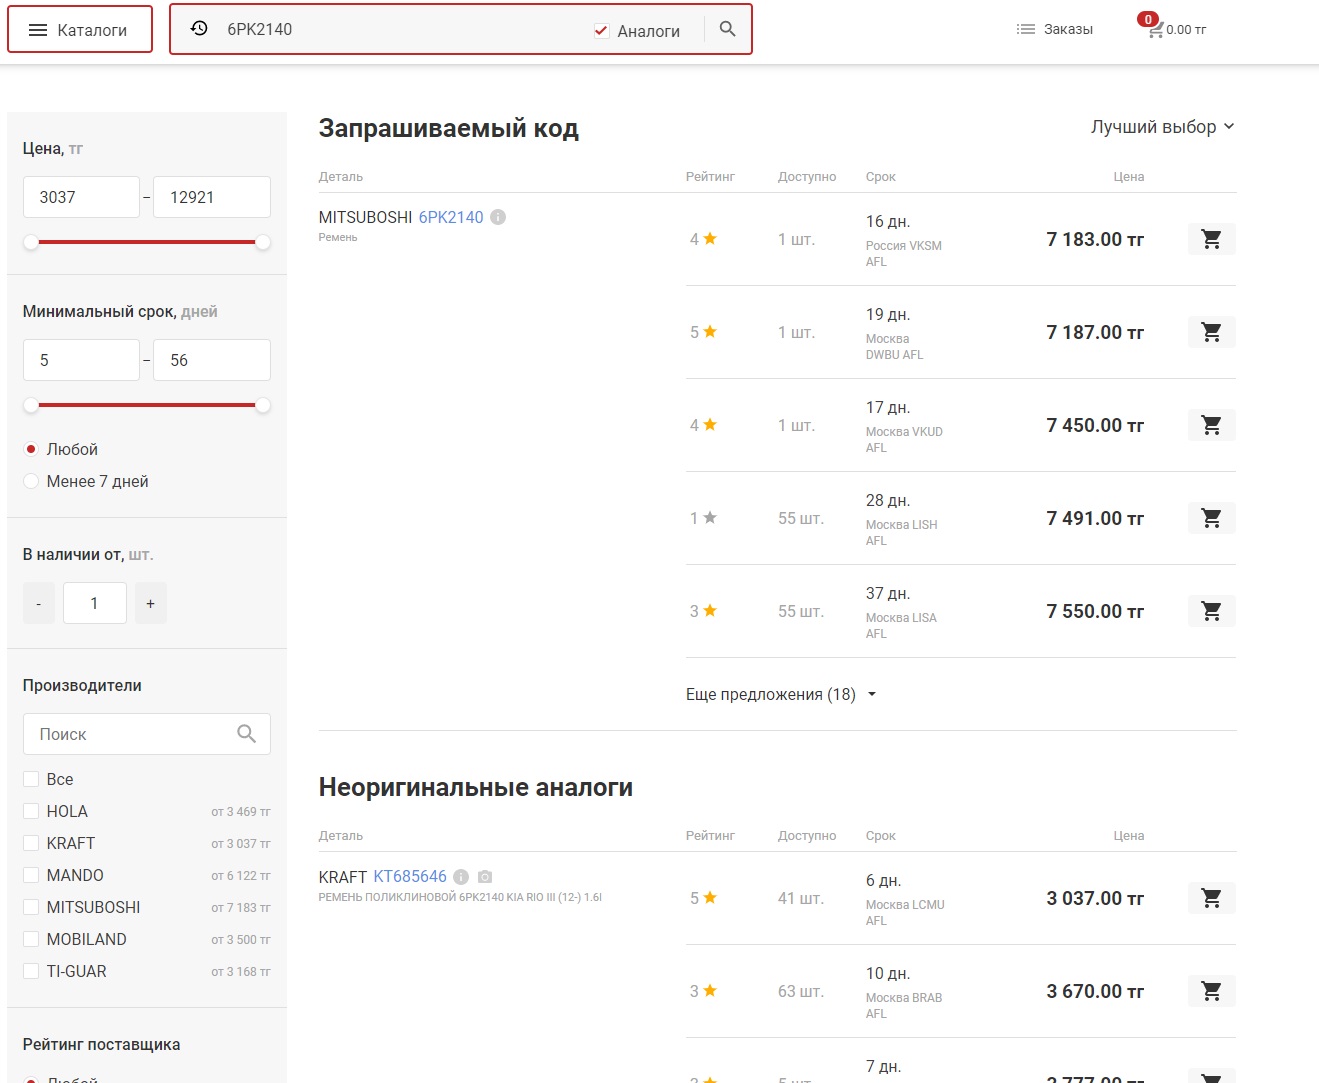
Task: Click minimum days field 5
Action: [x=81, y=360]
